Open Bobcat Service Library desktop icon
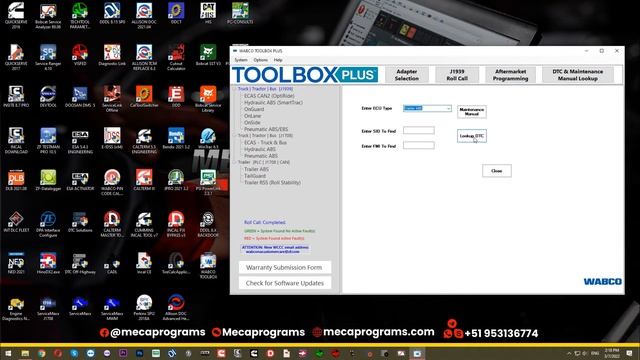Screen dimensions: 640x360 click(x=208, y=99)
